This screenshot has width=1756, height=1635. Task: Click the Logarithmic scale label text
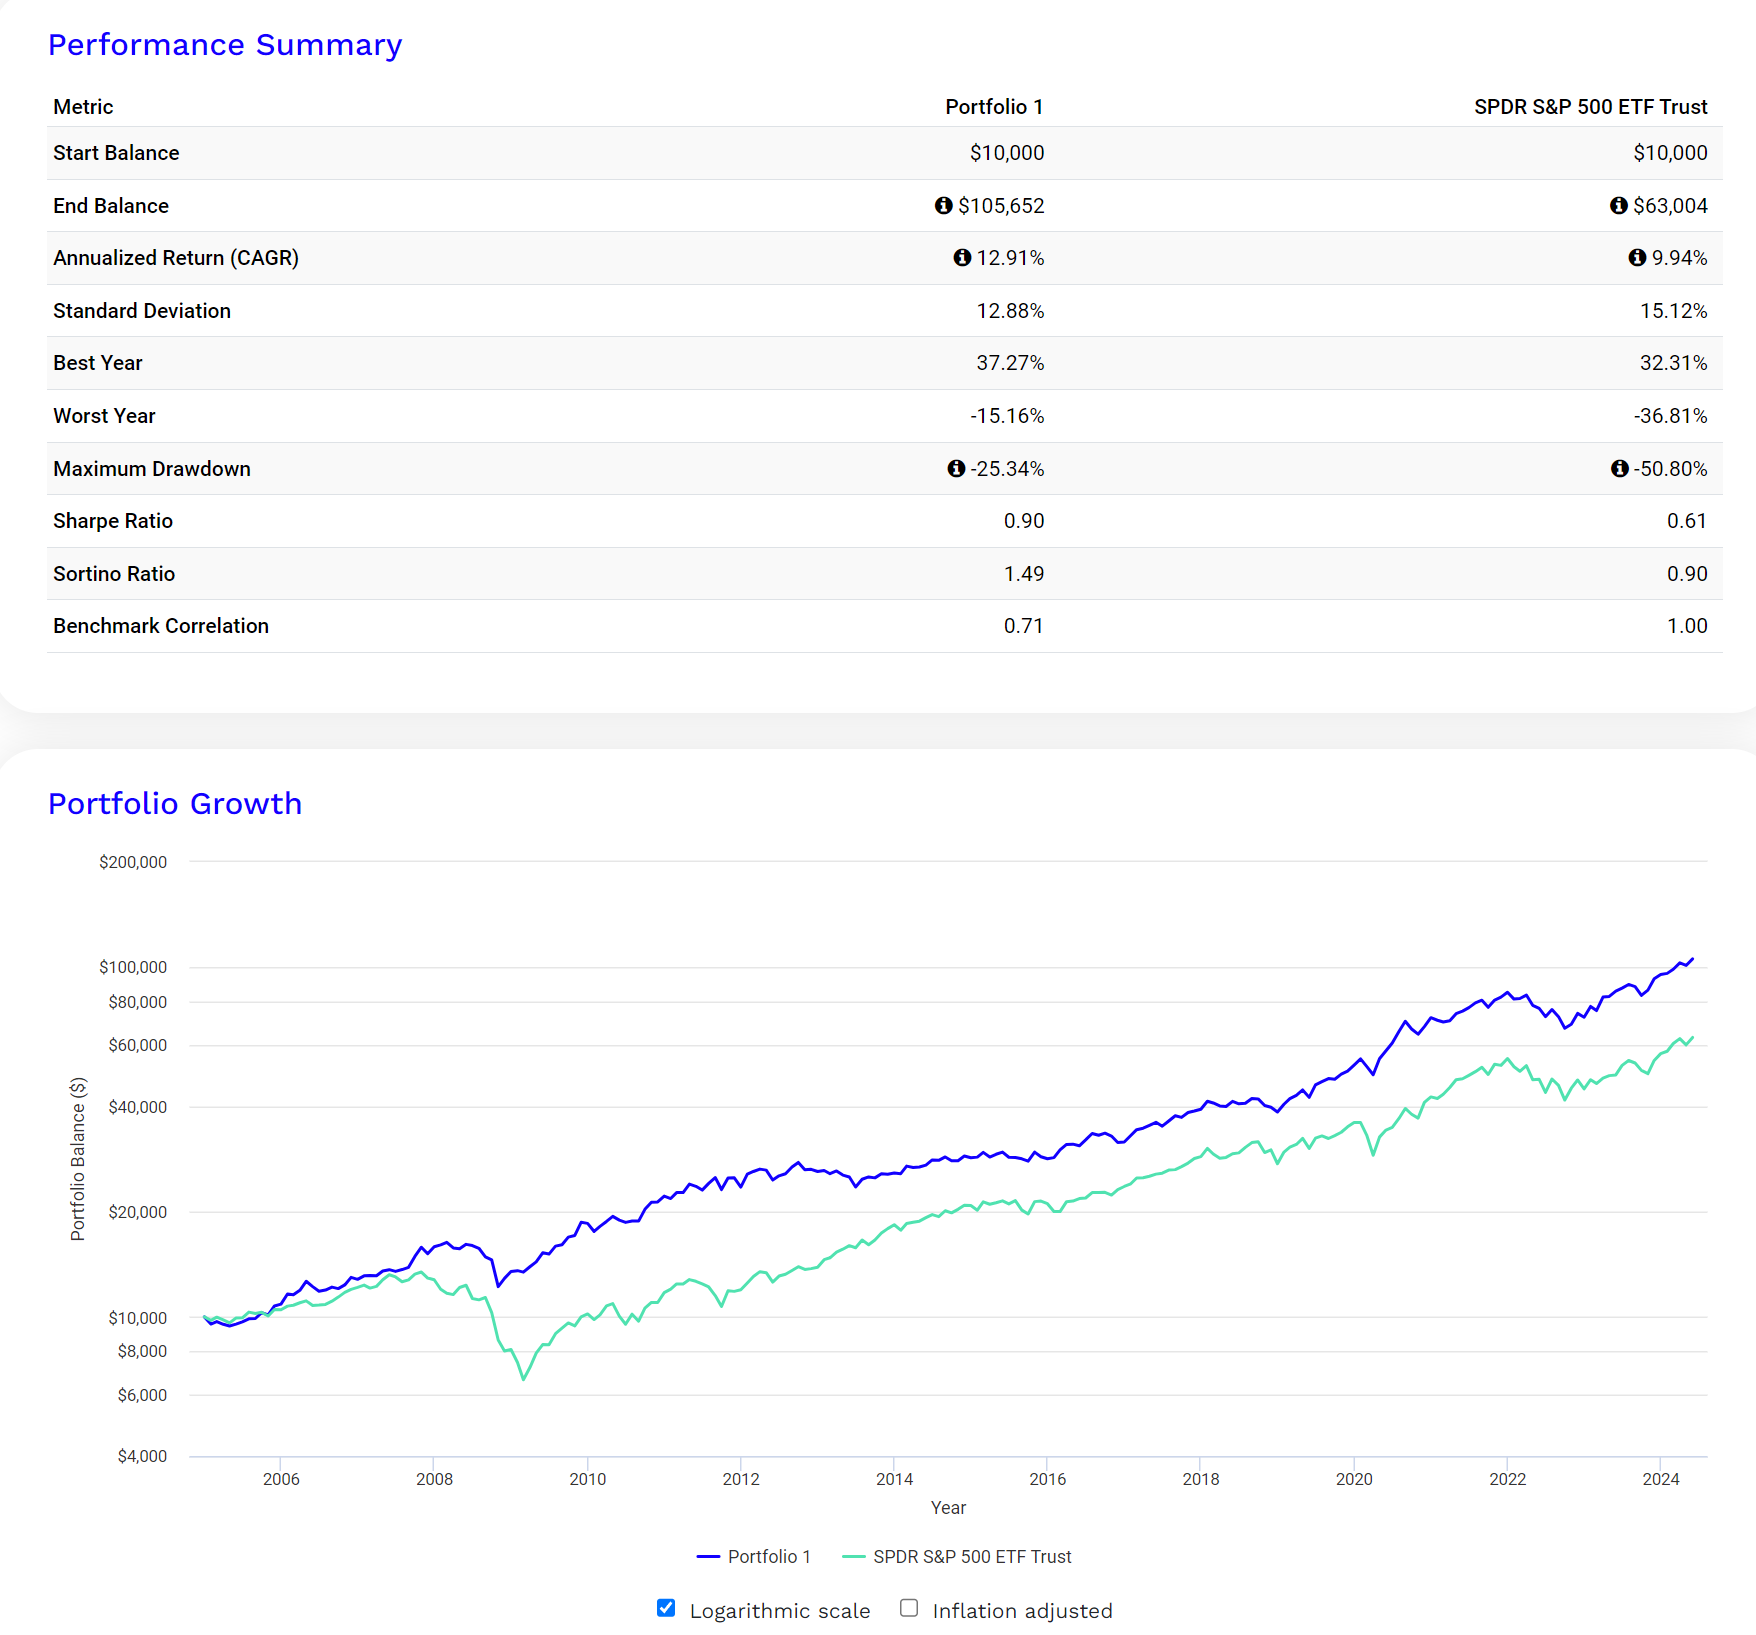point(780,1611)
